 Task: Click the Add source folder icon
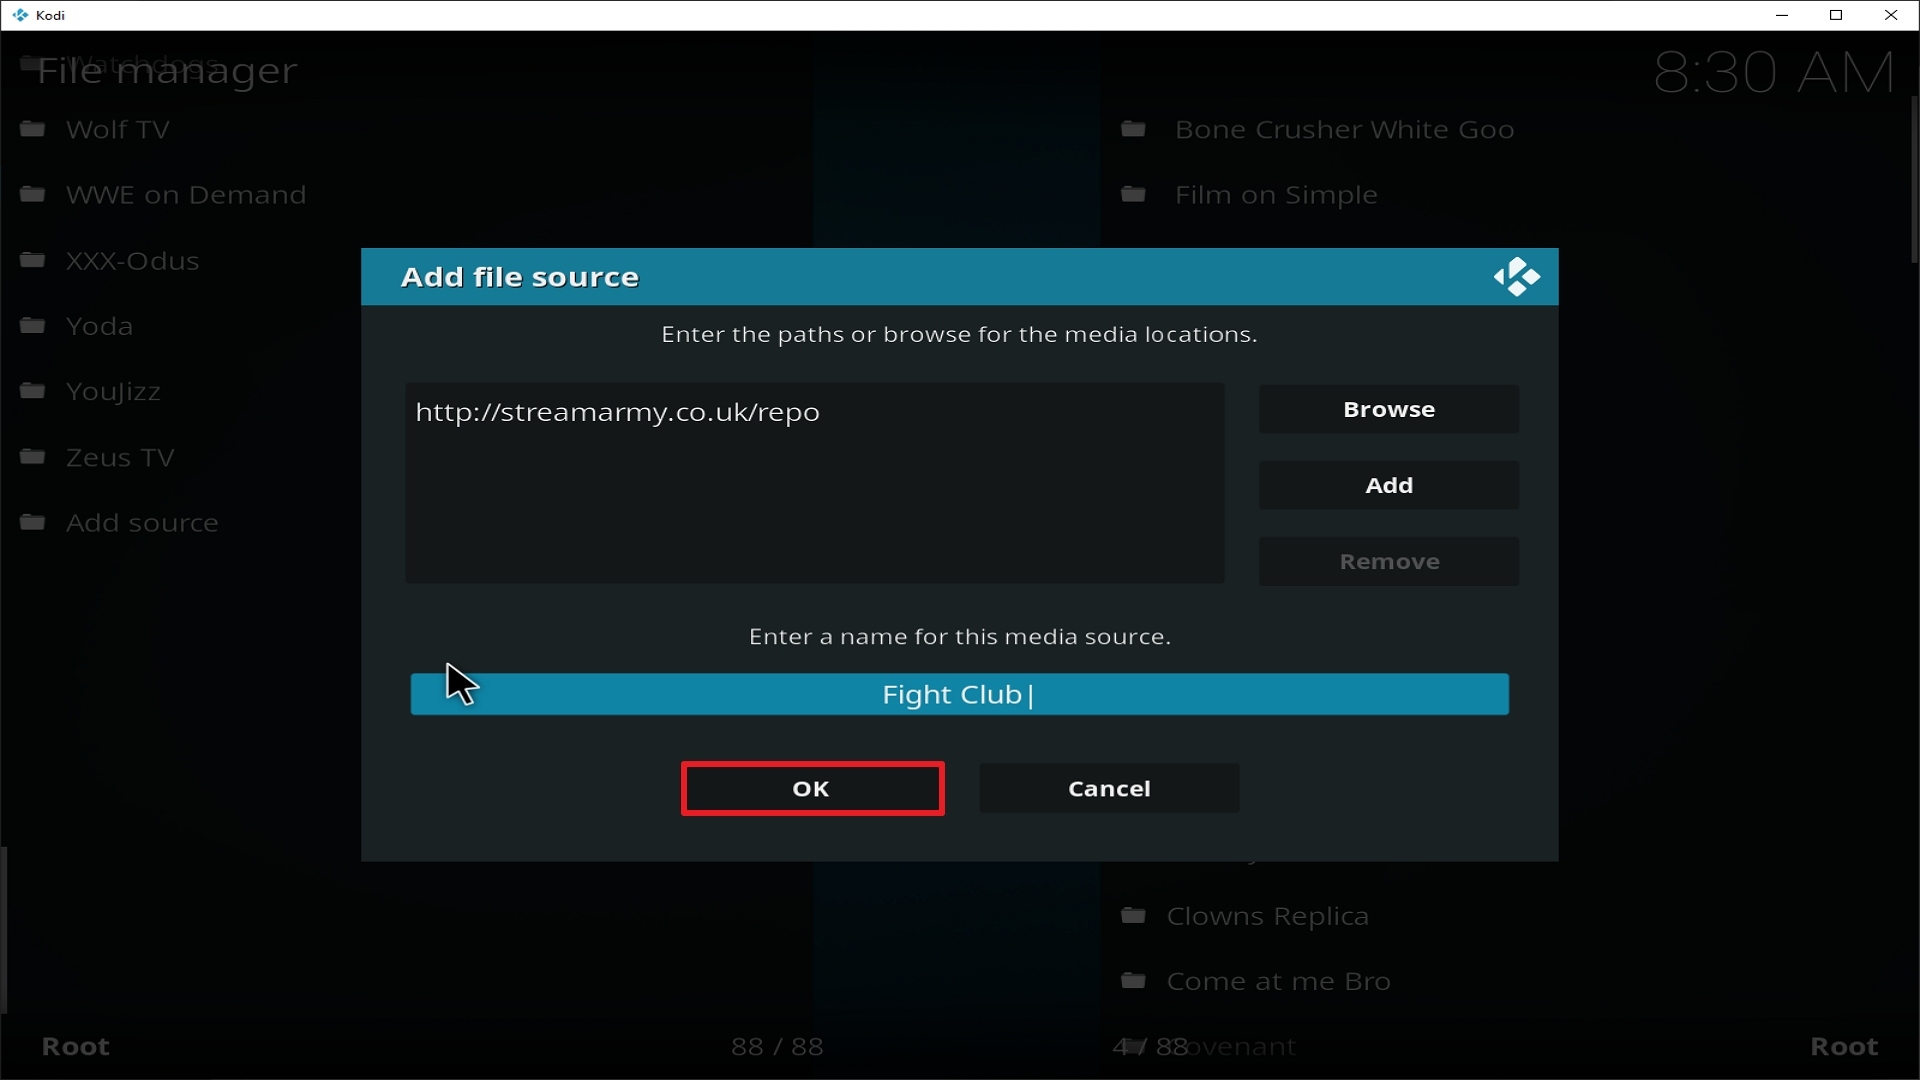(x=33, y=522)
